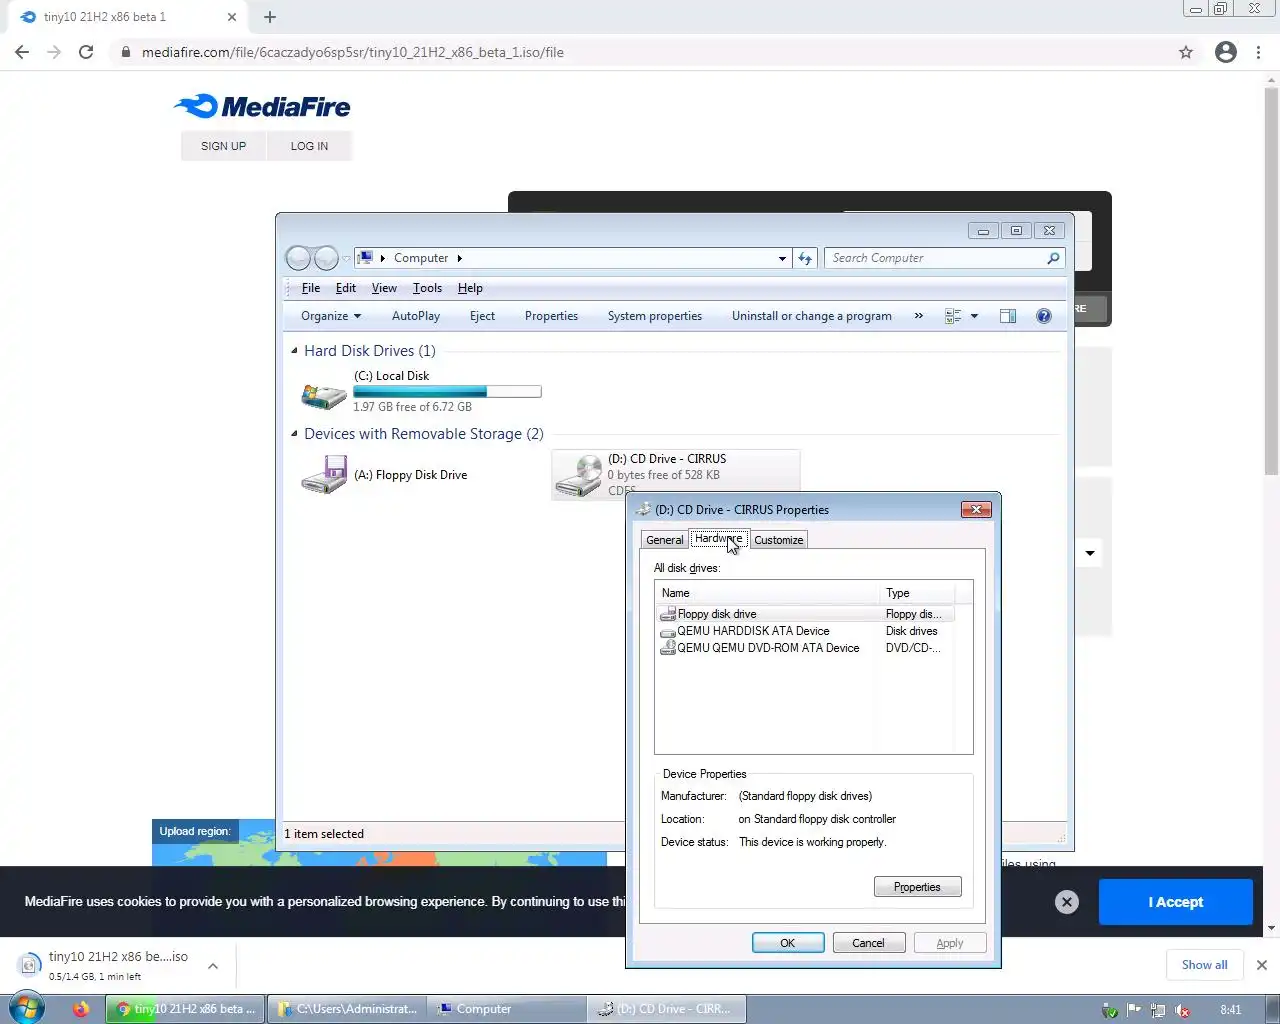1280x1024 pixels.
Task: Select QEMU HARDDISK ATA Device row
Action: tap(806, 631)
